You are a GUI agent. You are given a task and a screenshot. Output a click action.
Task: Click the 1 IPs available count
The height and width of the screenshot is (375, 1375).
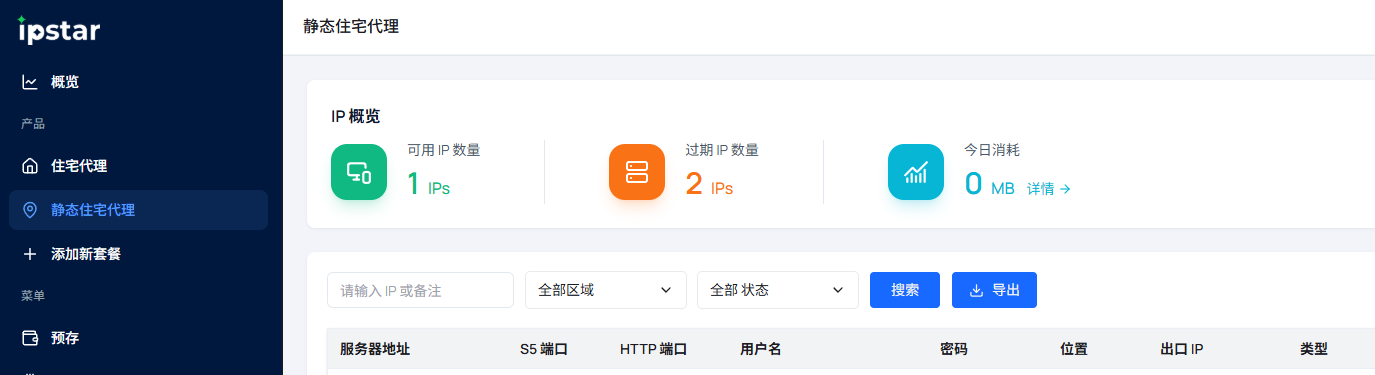coord(429,184)
